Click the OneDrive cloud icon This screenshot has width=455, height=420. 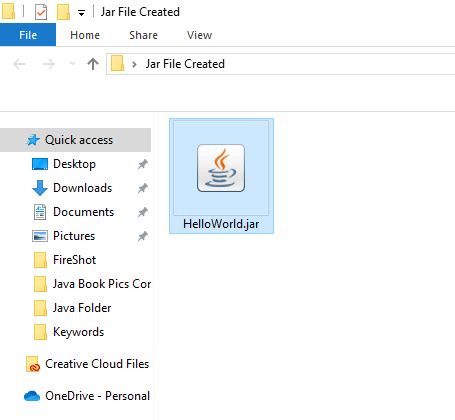point(32,396)
